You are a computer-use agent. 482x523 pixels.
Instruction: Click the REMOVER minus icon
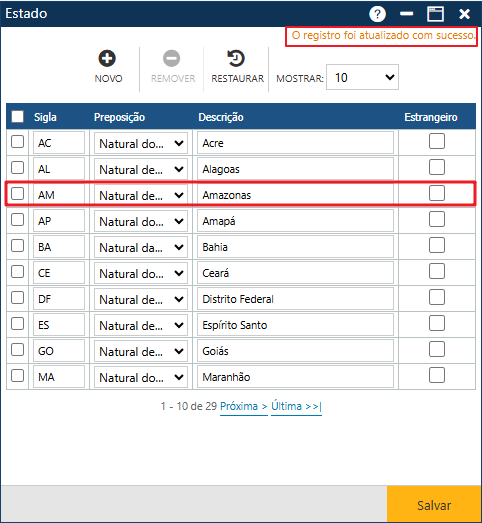click(171, 59)
